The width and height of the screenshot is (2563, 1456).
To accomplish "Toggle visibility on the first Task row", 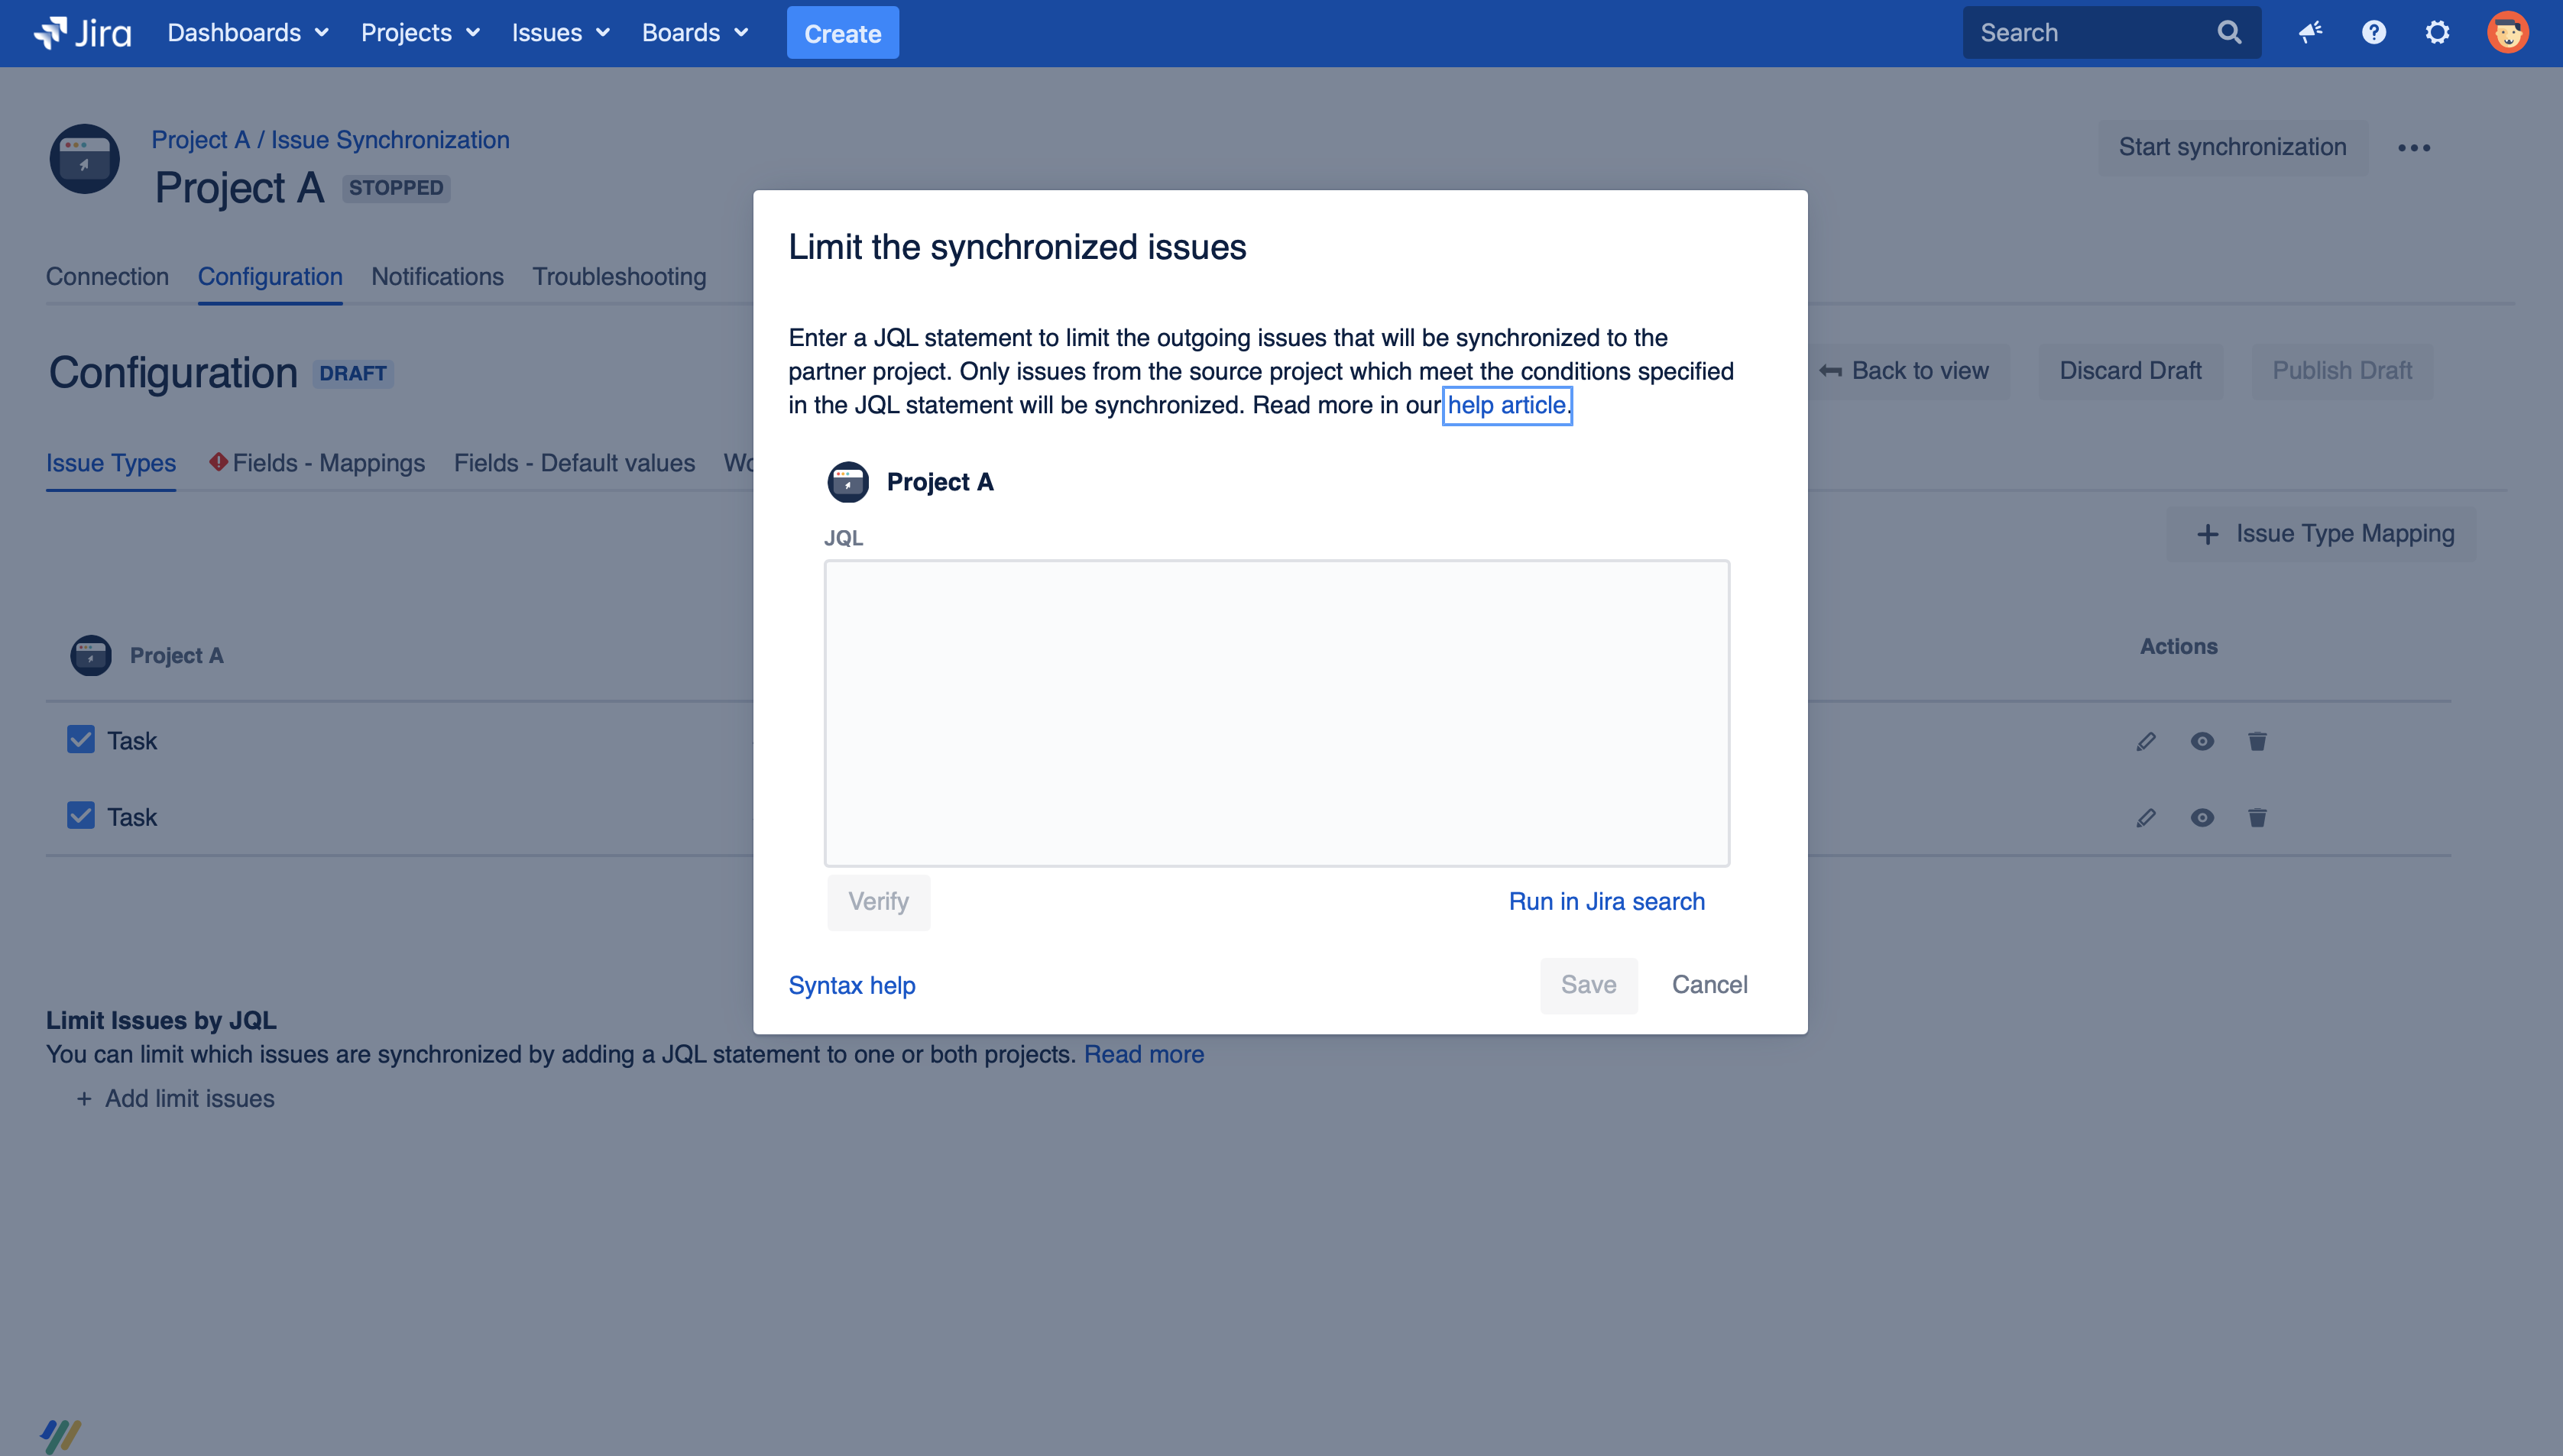I will click(2203, 741).
